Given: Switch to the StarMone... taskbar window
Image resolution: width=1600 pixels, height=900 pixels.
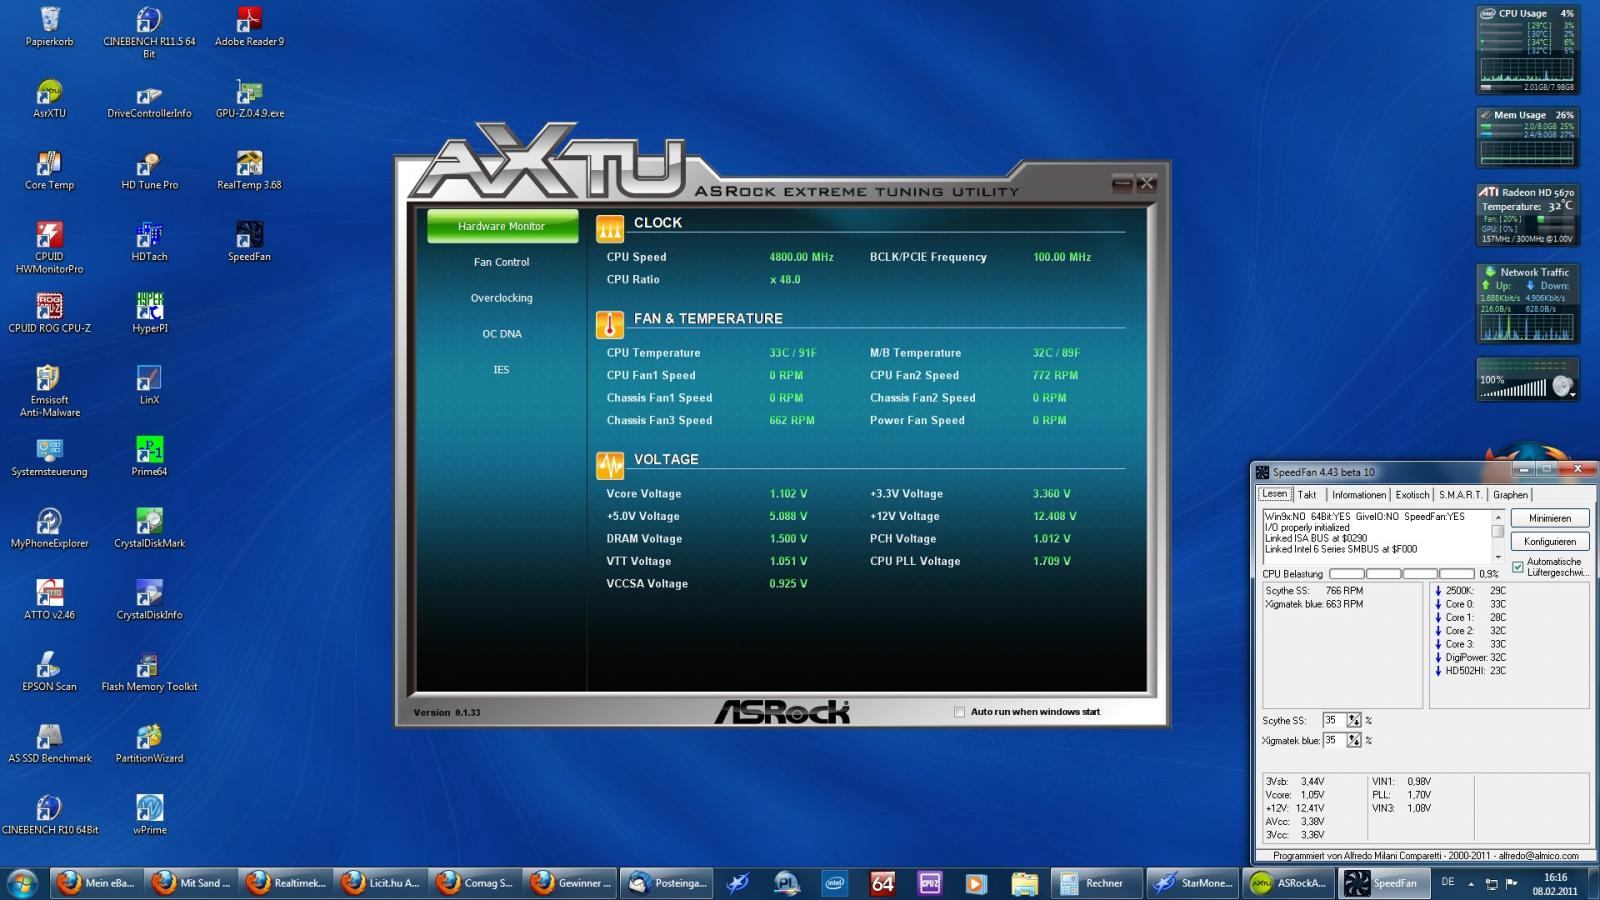Looking at the screenshot, I should point(1193,883).
